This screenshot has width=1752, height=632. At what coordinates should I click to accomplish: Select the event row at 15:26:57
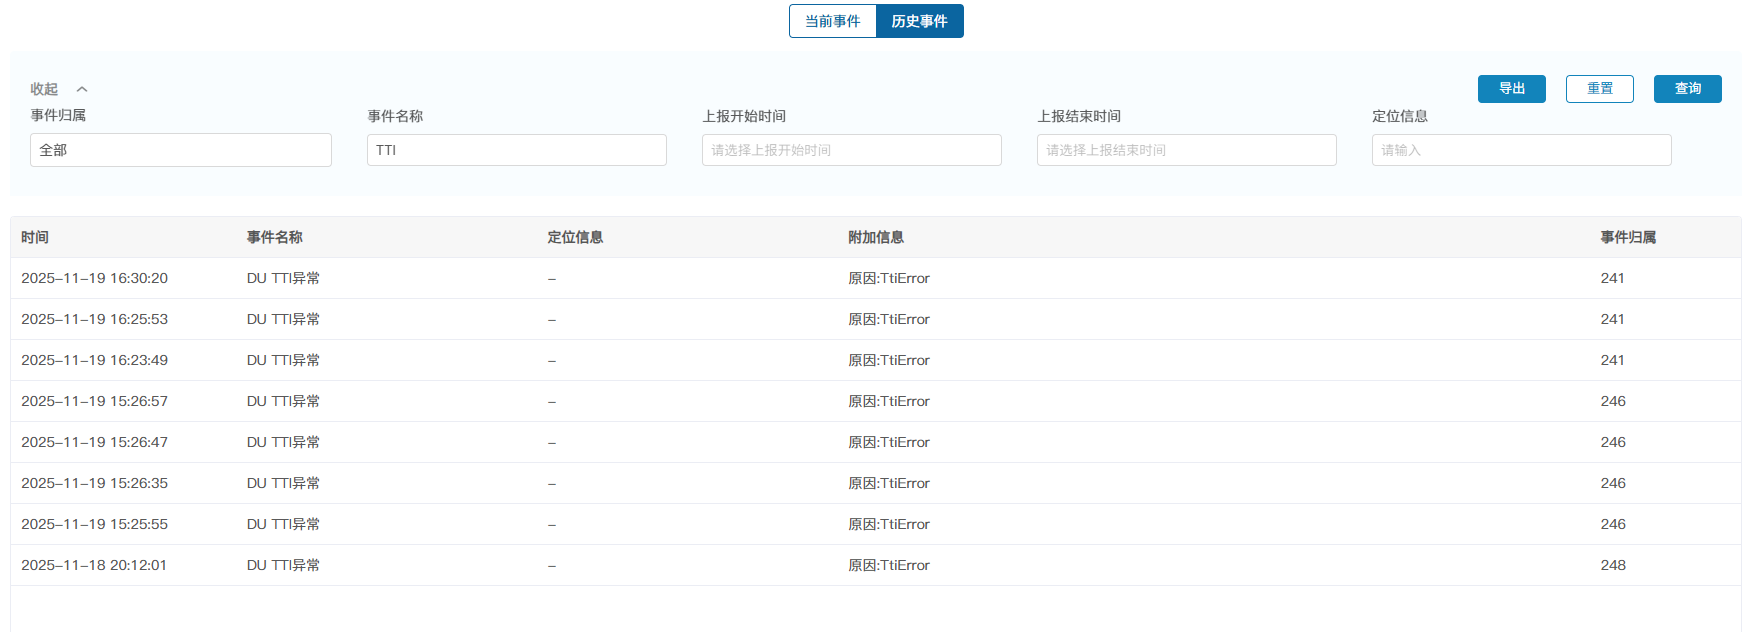tap(94, 401)
